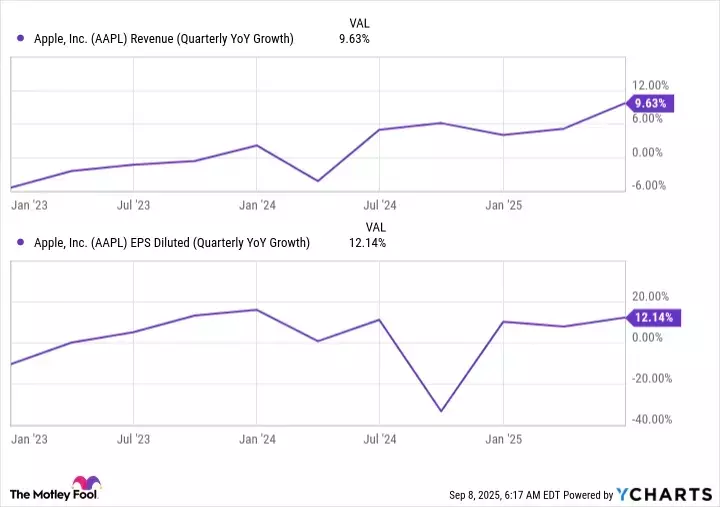The width and height of the screenshot is (720, 507).
Task: Click the Jan '24 label on EPS chart axis
Action: click(258, 438)
